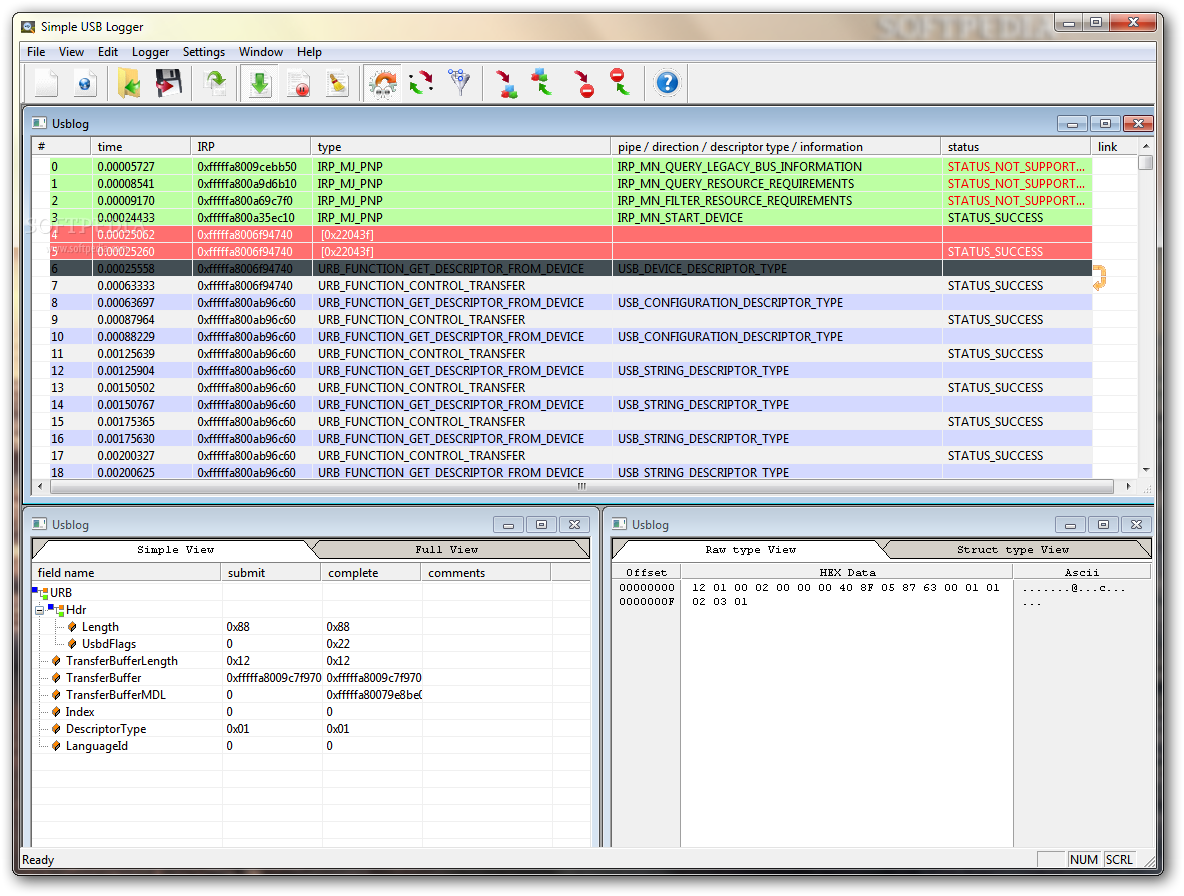Select the DescriptorType field
This screenshot has width=1184, height=896.
point(106,728)
